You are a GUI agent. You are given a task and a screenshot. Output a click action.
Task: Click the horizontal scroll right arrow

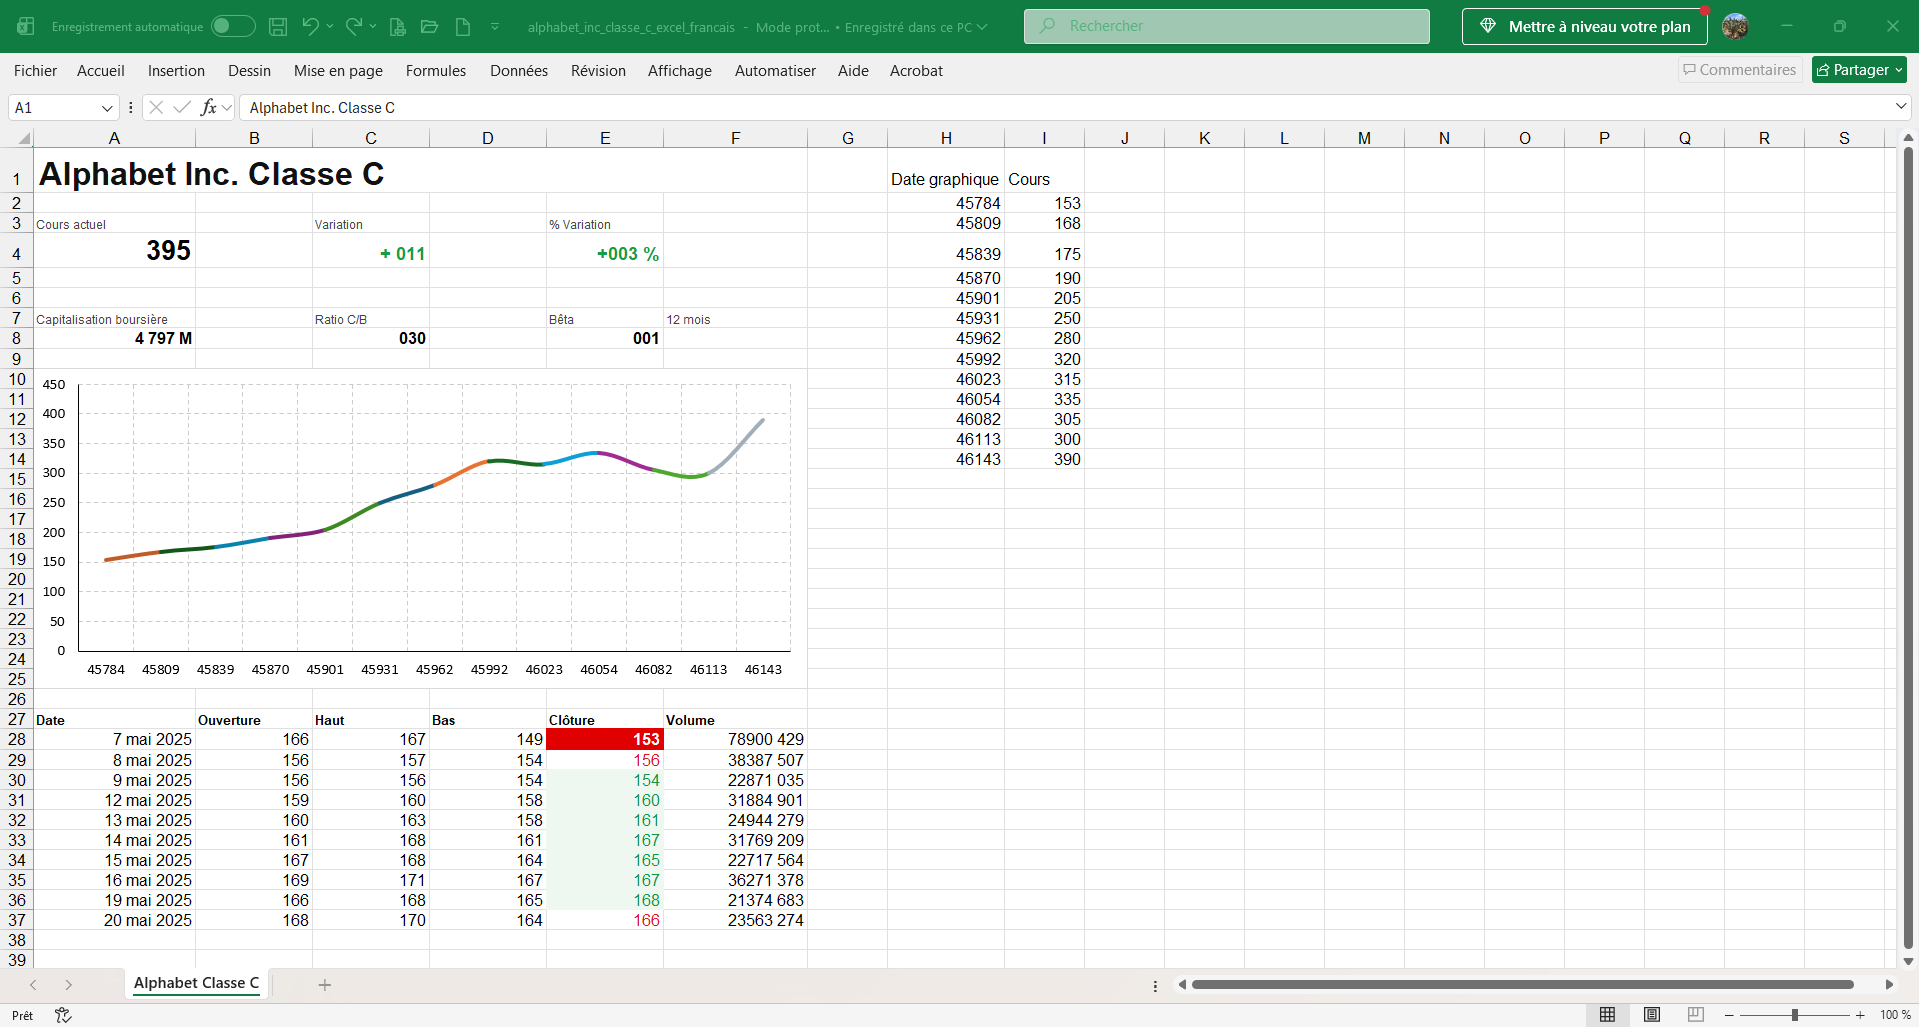click(1889, 985)
